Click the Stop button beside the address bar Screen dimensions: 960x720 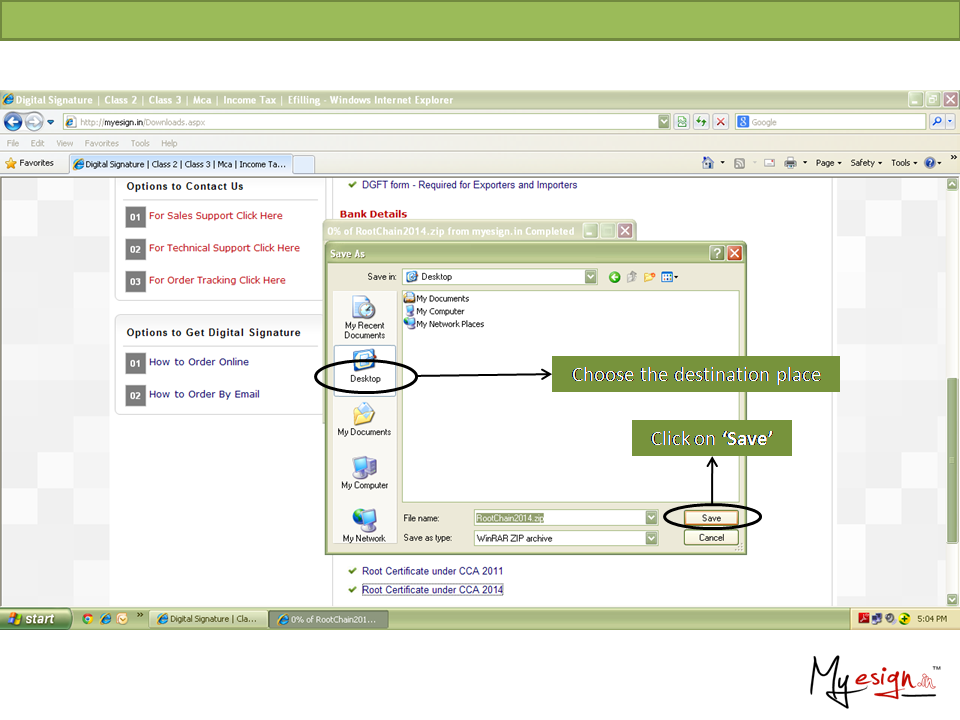click(720, 122)
